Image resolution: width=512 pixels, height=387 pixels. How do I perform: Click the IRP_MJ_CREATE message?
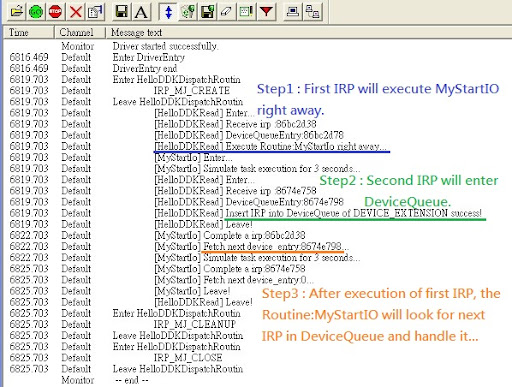(x=192, y=91)
